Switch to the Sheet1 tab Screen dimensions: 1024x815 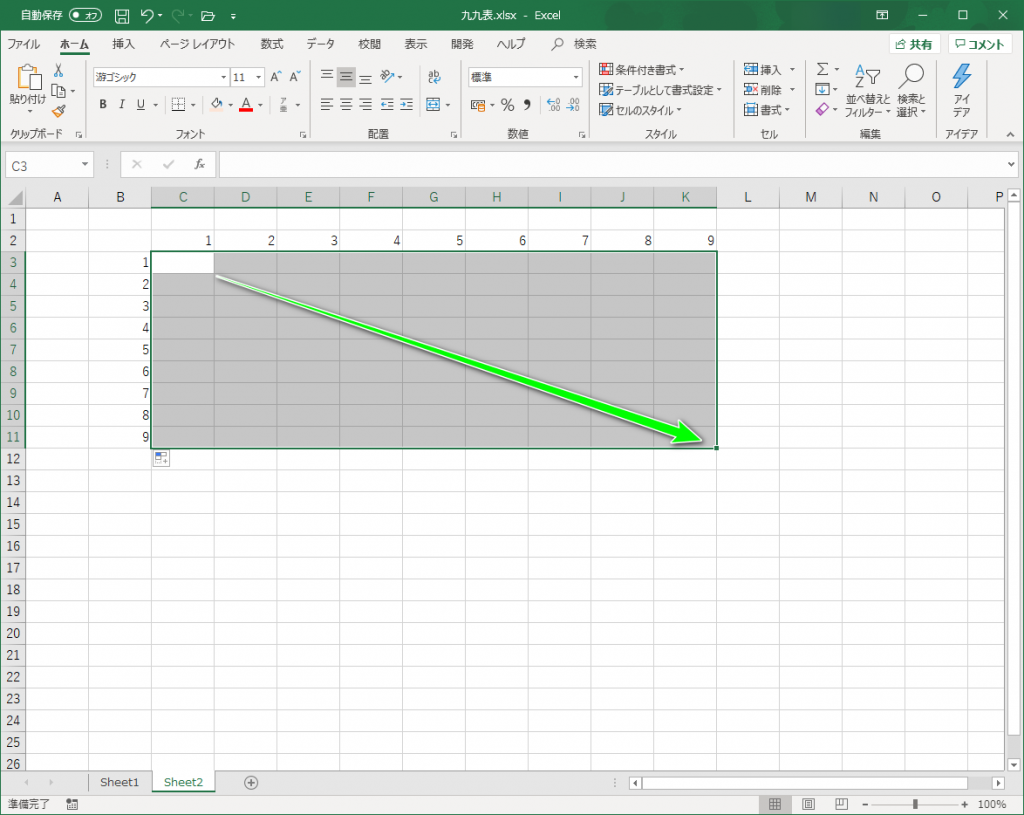pyautogui.click(x=119, y=782)
